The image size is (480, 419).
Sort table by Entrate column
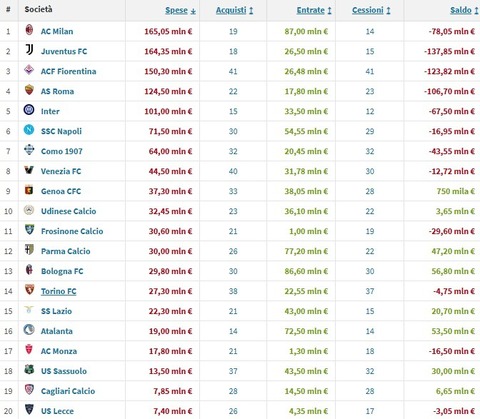click(x=314, y=11)
